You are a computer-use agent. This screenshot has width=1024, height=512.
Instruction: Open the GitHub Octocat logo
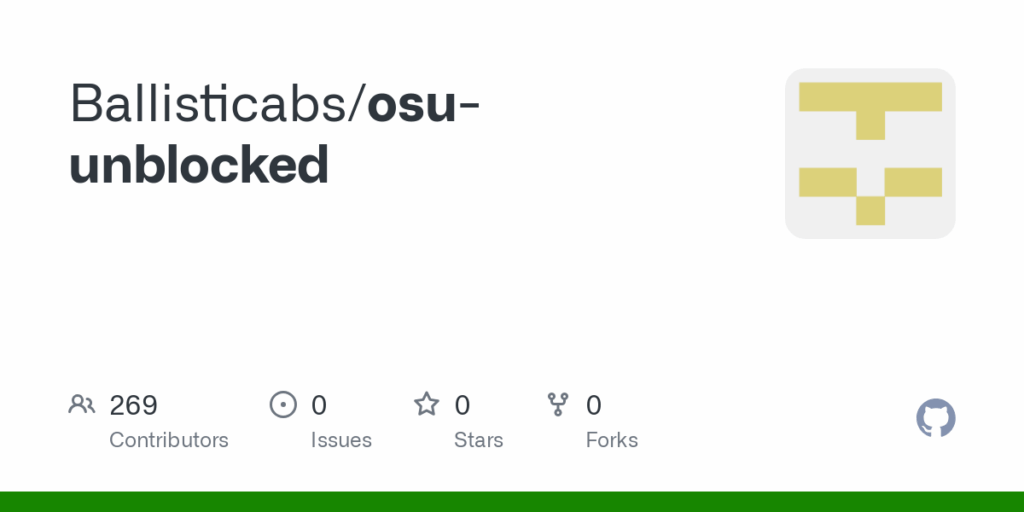[x=936, y=418]
